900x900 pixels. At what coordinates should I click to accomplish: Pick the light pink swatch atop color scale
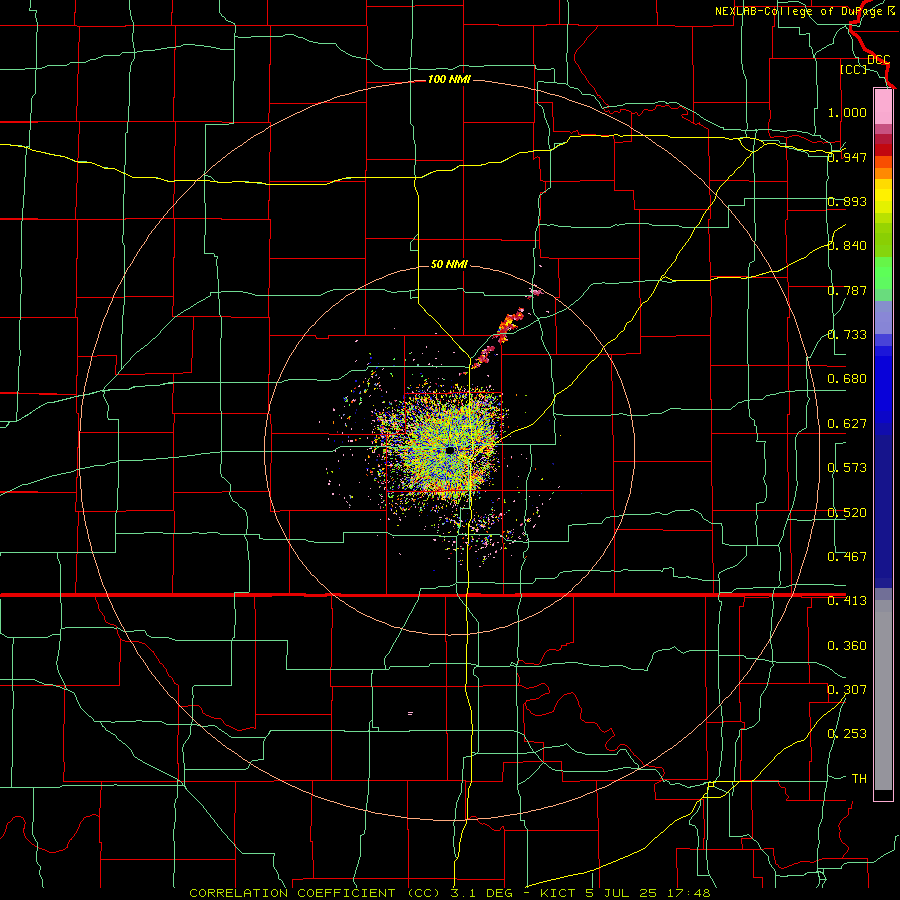pyautogui.click(x=883, y=106)
